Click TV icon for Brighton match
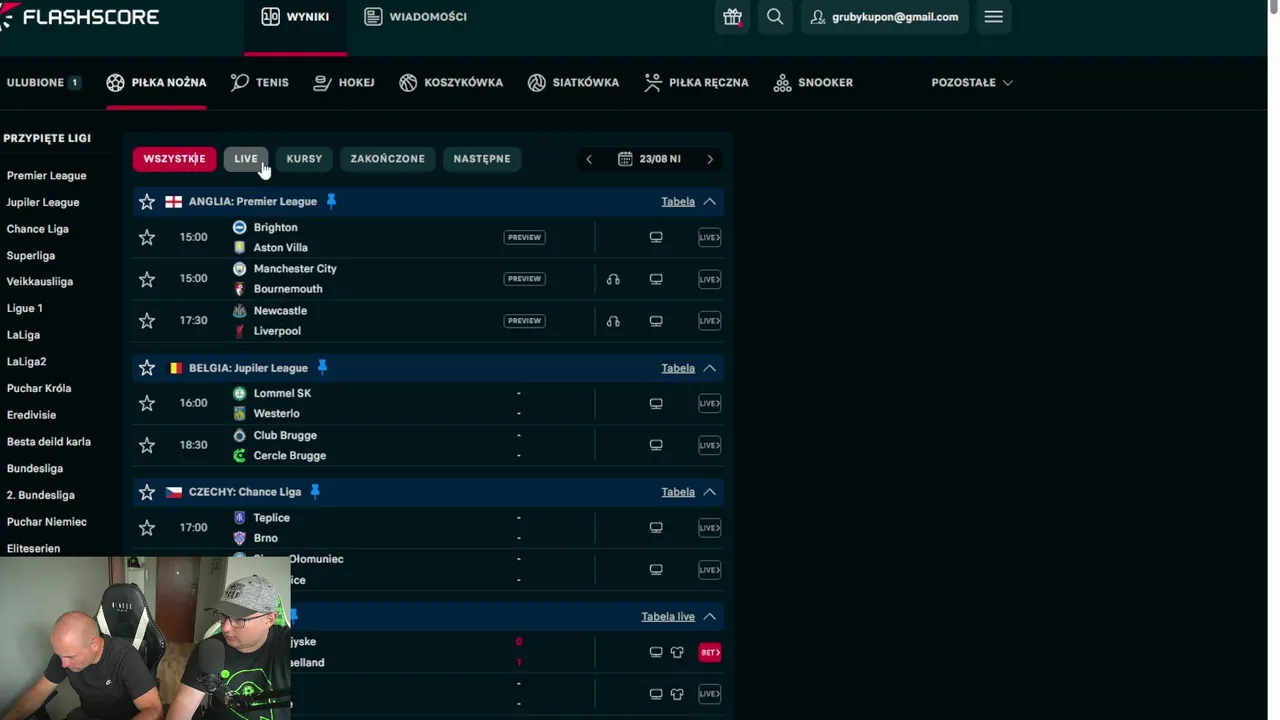The width and height of the screenshot is (1280, 720). click(x=656, y=237)
